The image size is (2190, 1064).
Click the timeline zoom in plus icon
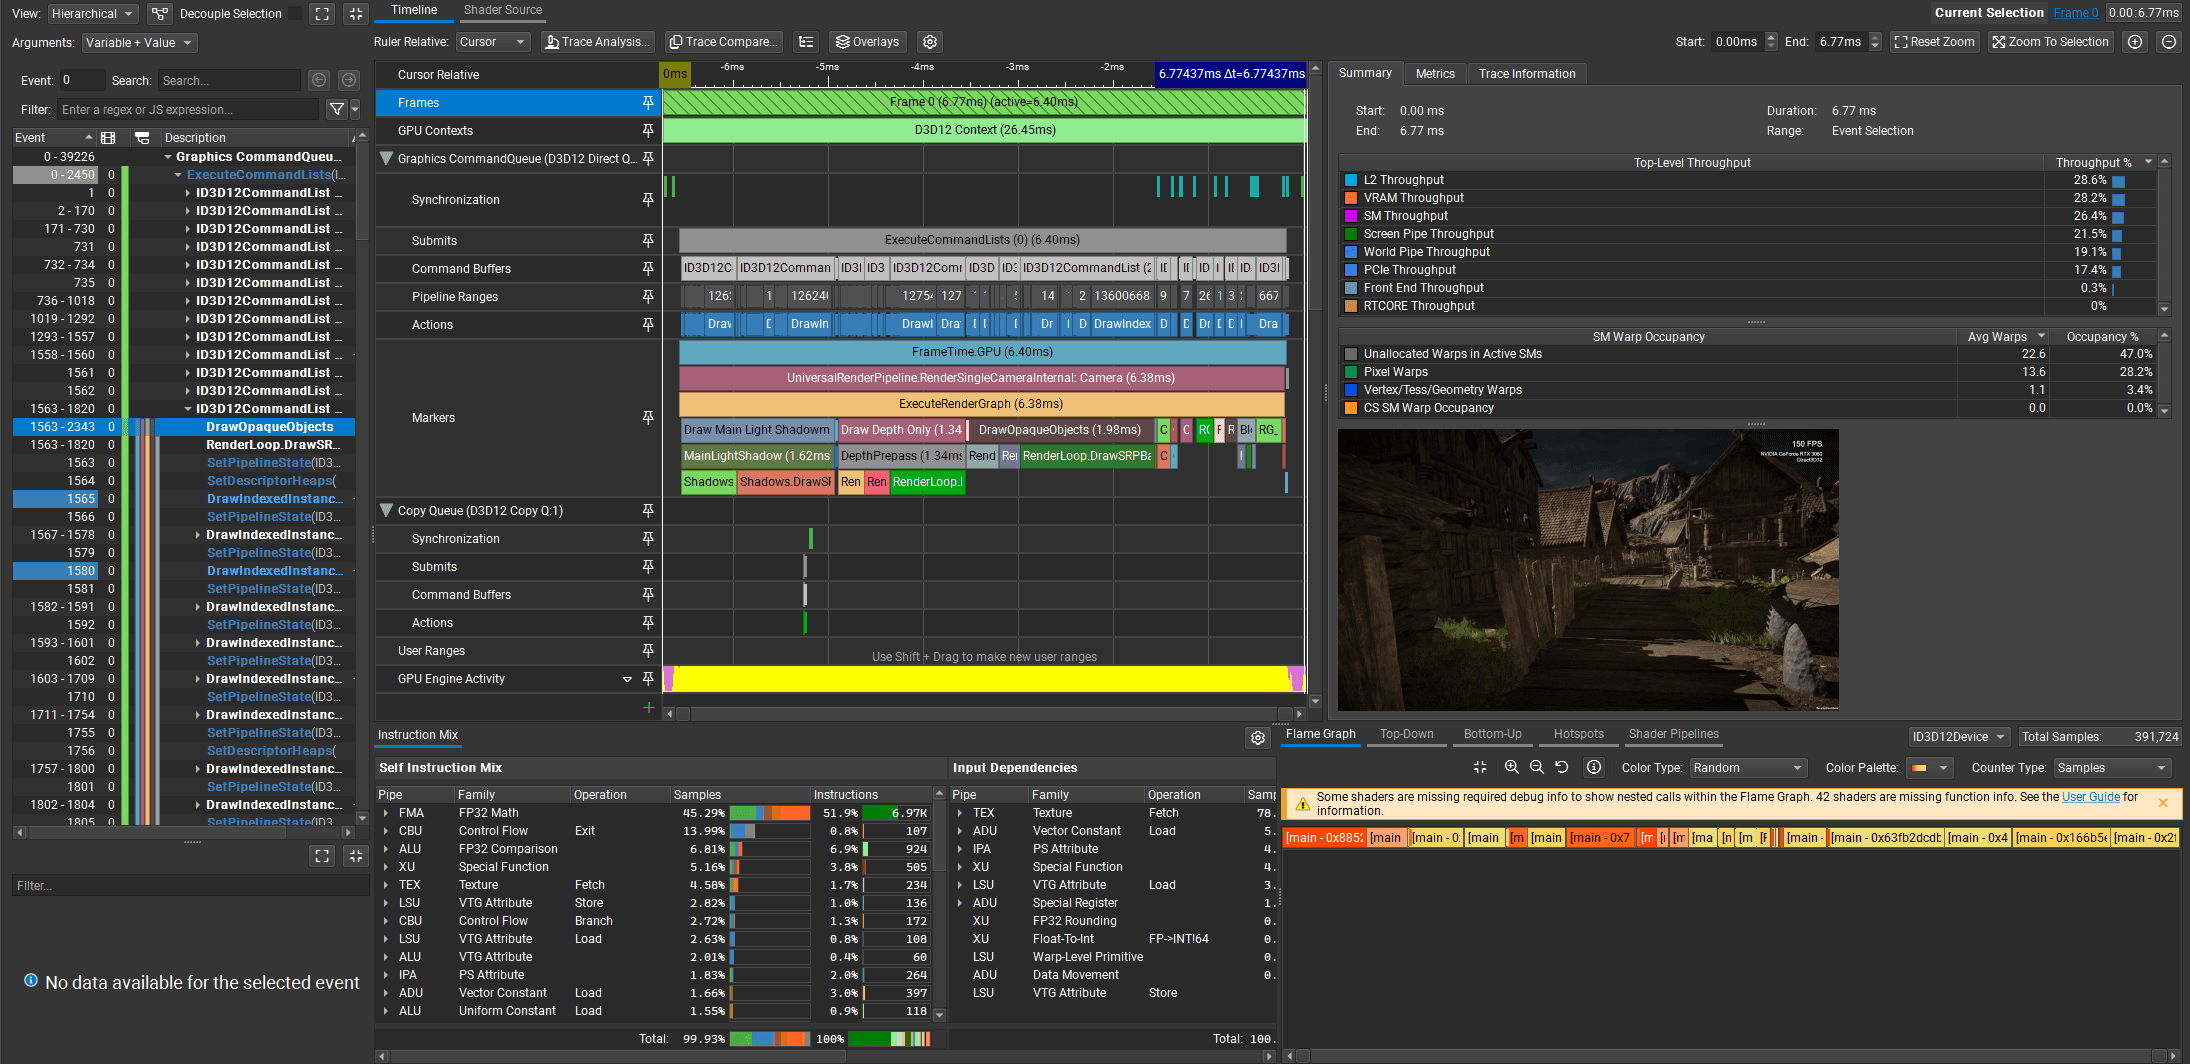(2135, 42)
